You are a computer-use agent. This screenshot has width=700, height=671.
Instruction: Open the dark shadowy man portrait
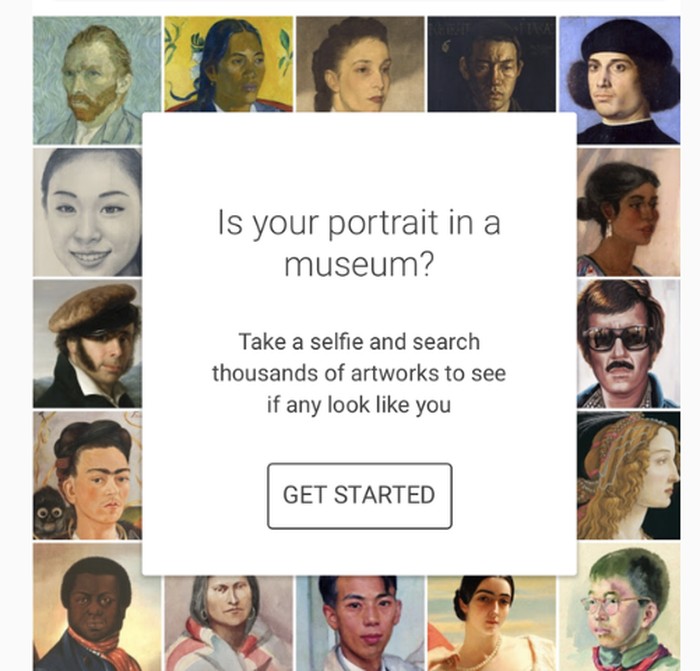click(492, 64)
